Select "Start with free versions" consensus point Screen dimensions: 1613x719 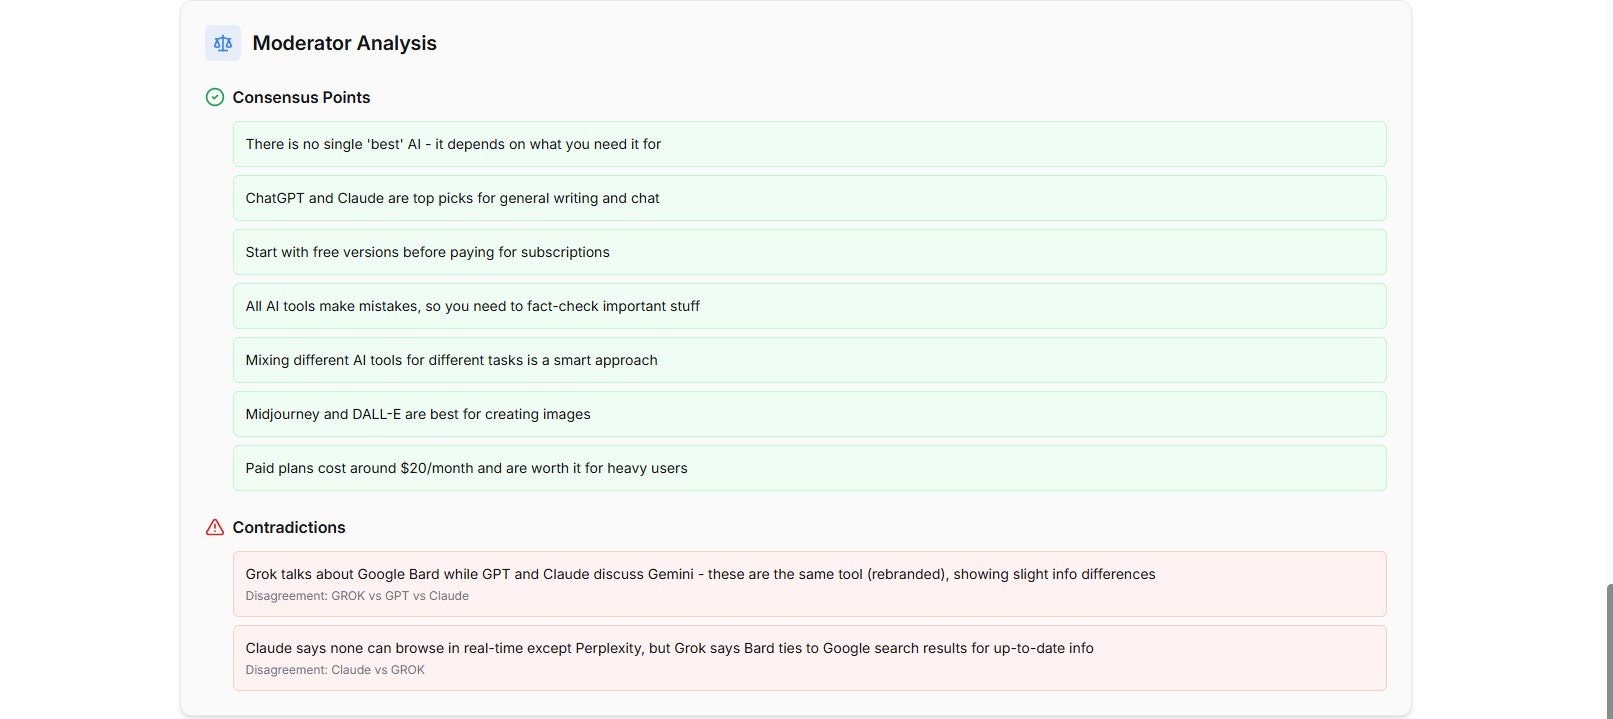[x=809, y=252]
